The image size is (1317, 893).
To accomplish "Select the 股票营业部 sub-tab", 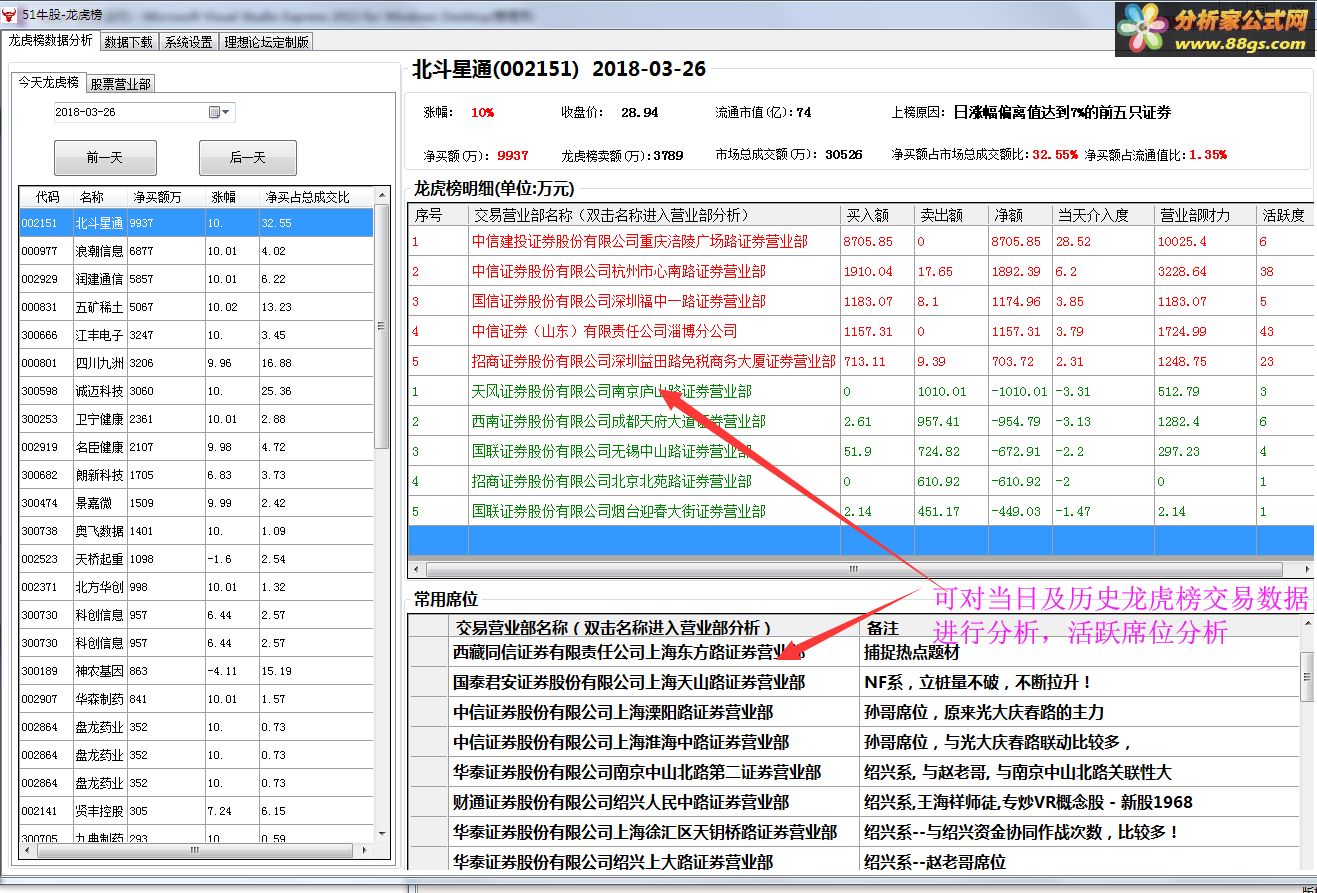I will pyautogui.click(x=121, y=84).
